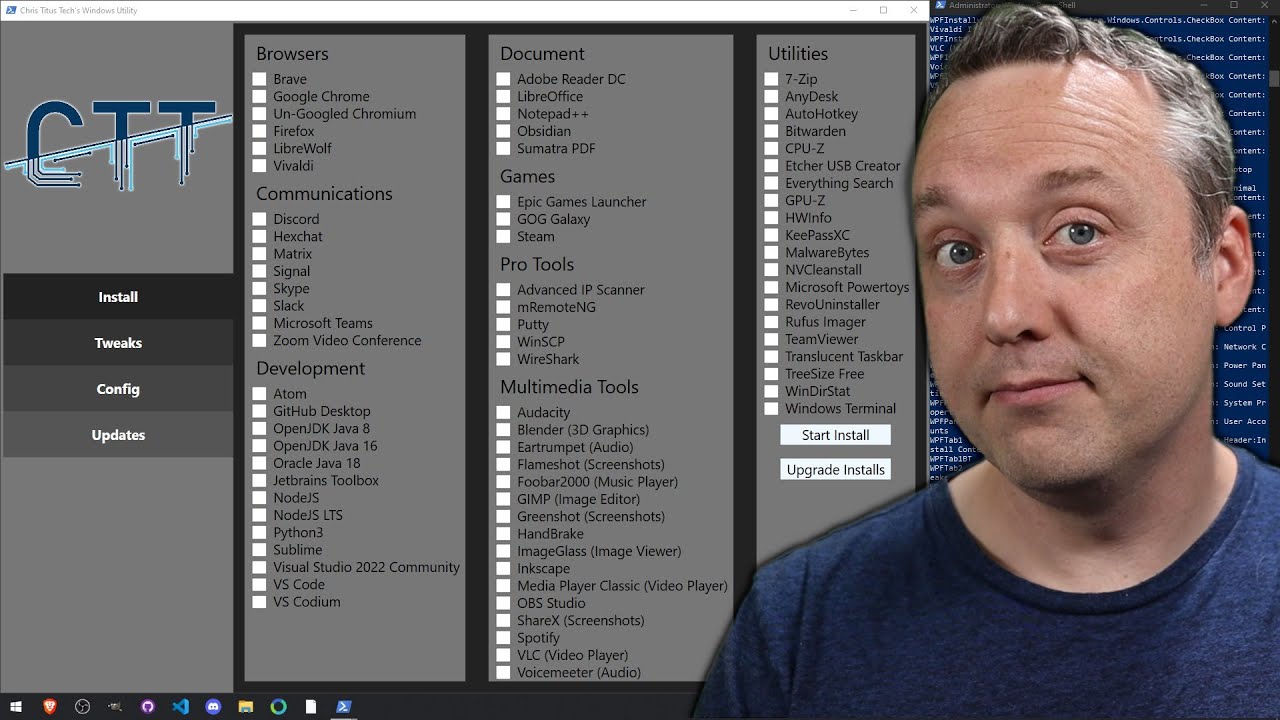Enable the Firefox checkbox
Viewport: 1280px width, 720px height.
tap(260, 131)
